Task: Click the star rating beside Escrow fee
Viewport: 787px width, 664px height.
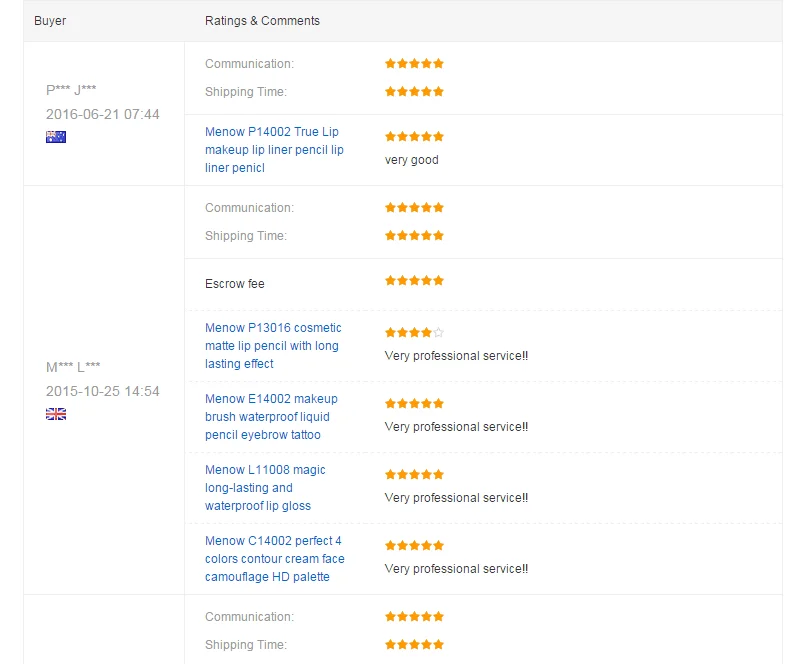Action: pos(414,280)
